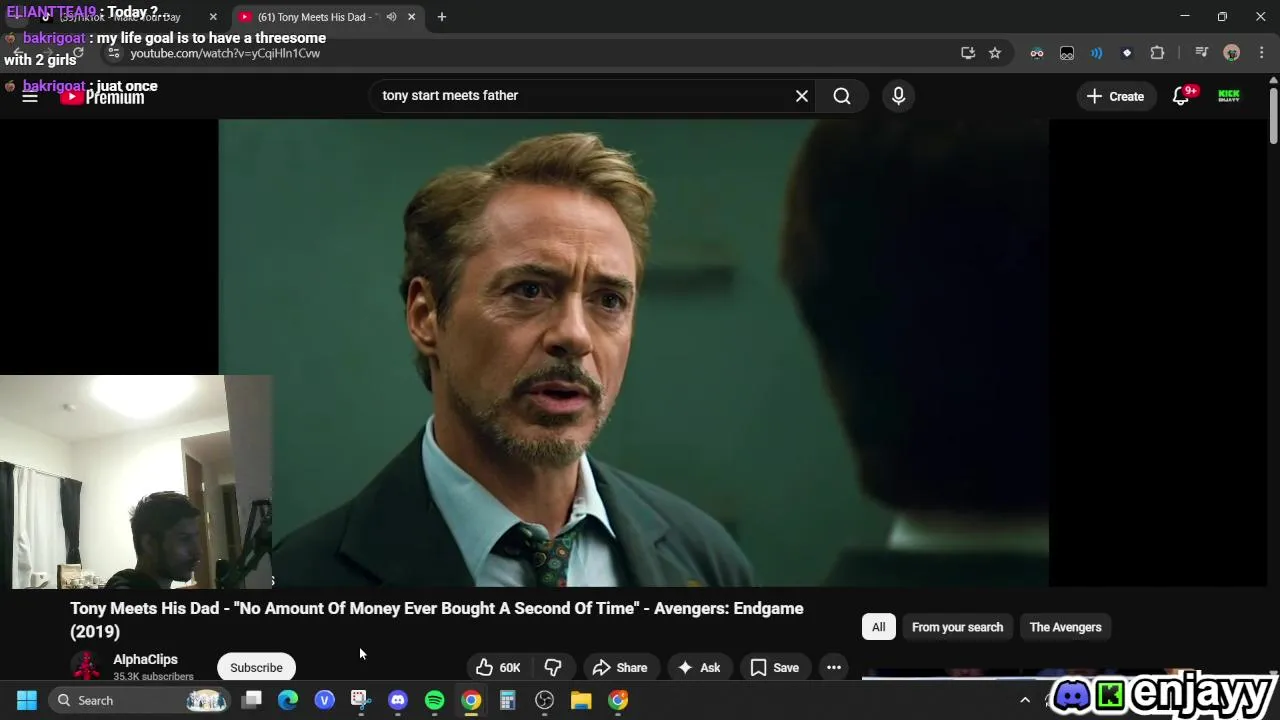Open the blue sound-waves extension icon

[x=1097, y=53]
